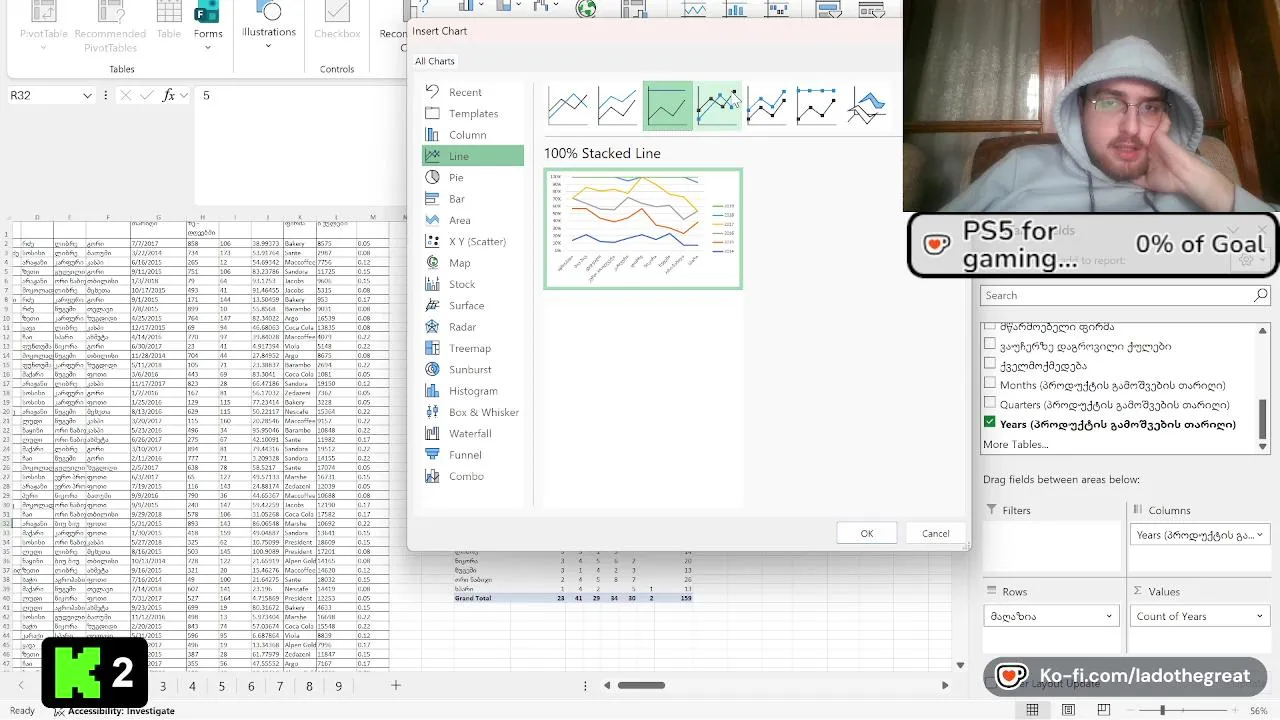Viewport: 1280px width, 720px height.
Task: Click the zoom slider in status bar
Action: [1162, 710]
